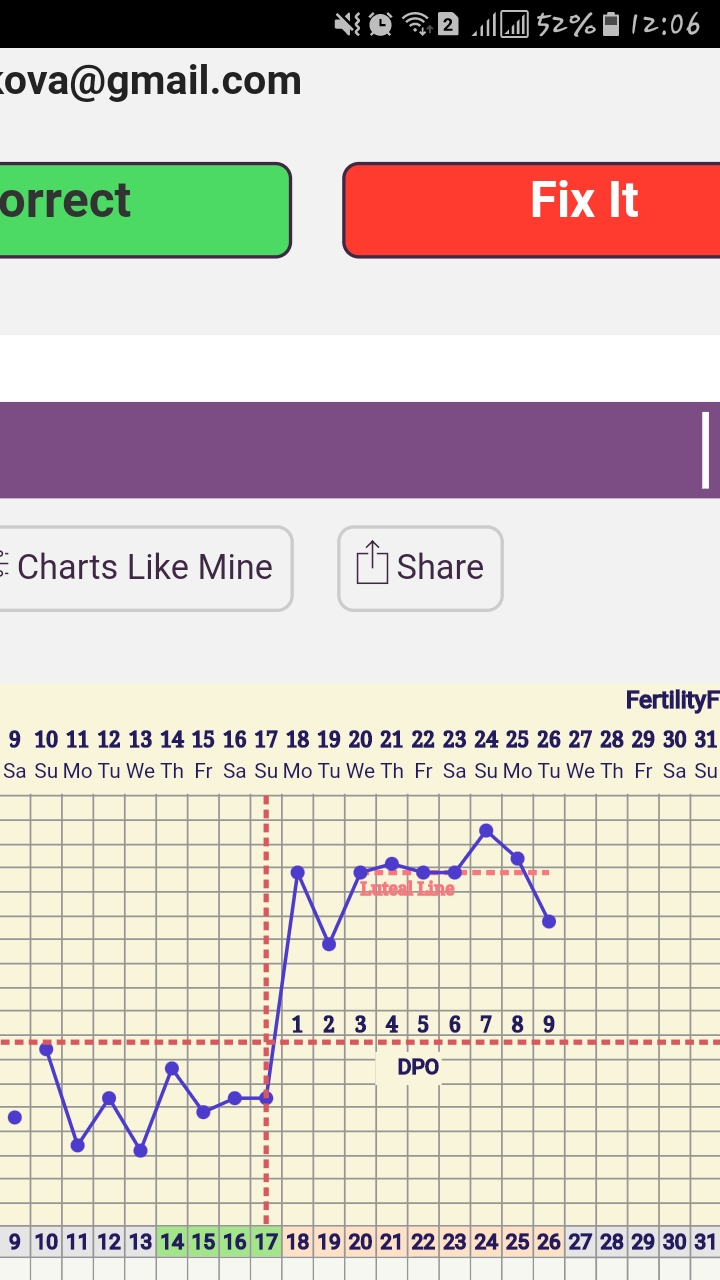The image size is (720, 1280).
Task: Select day 17 in the bottom date row
Action: (266, 1242)
